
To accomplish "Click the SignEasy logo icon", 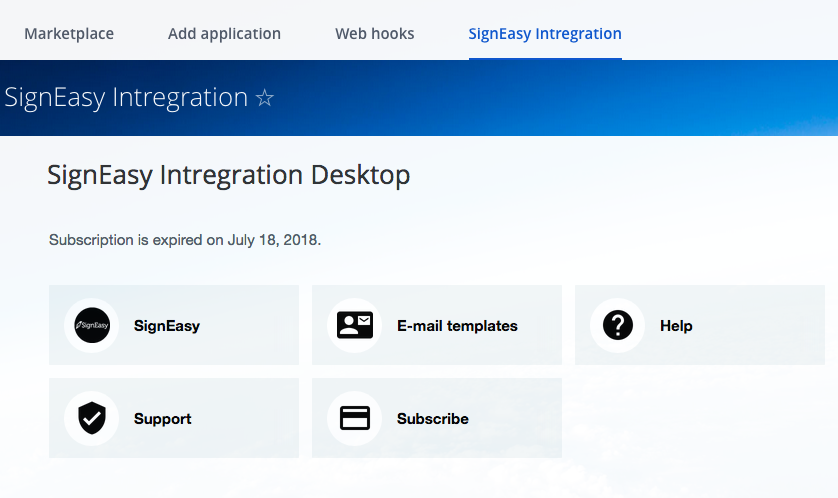I will tap(92, 325).
